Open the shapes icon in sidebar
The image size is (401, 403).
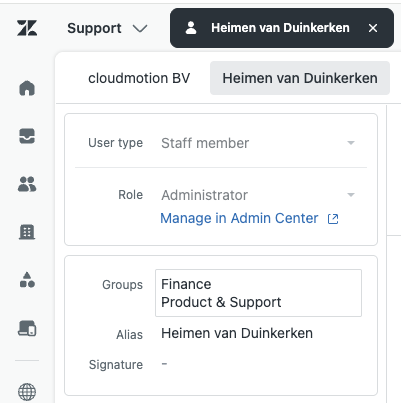(x=27, y=280)
